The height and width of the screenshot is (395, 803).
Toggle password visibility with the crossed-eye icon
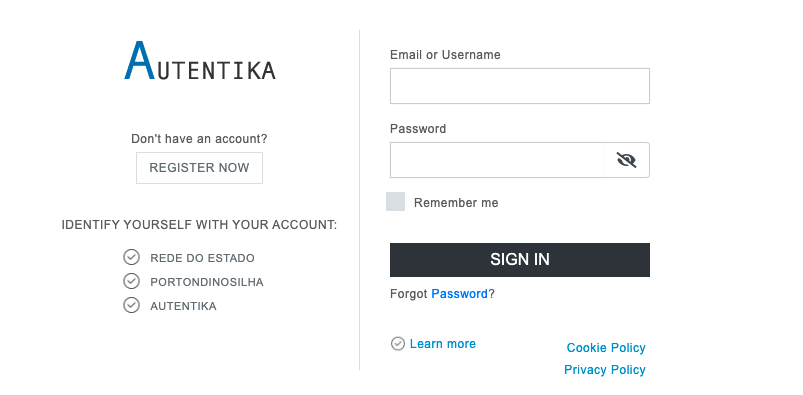(x=626, y=160)
